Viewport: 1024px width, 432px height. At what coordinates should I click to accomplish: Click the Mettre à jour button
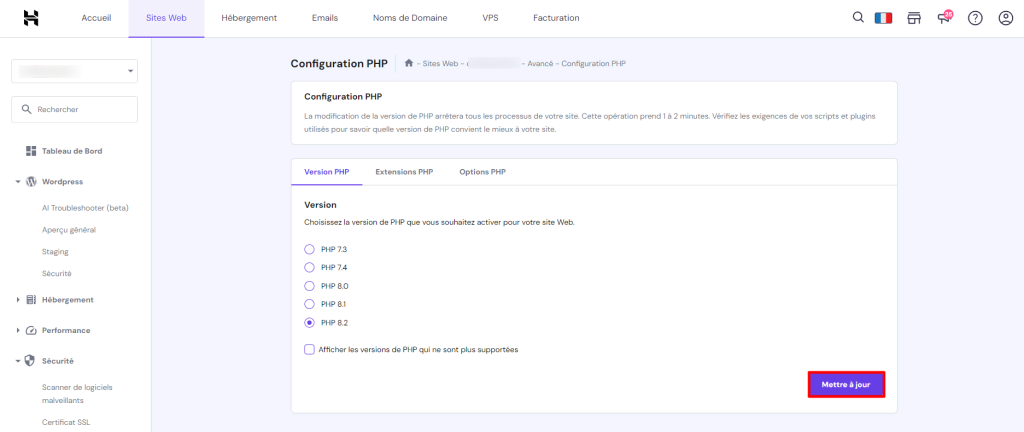tap(846, 384)
